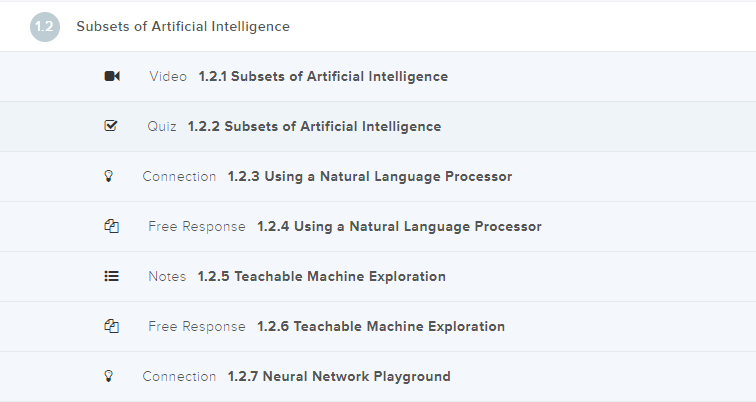The height and width of the screenshot is (402, 756).
Task: Click the Connection label in row 1.2.7
Action: pos(179,377)
